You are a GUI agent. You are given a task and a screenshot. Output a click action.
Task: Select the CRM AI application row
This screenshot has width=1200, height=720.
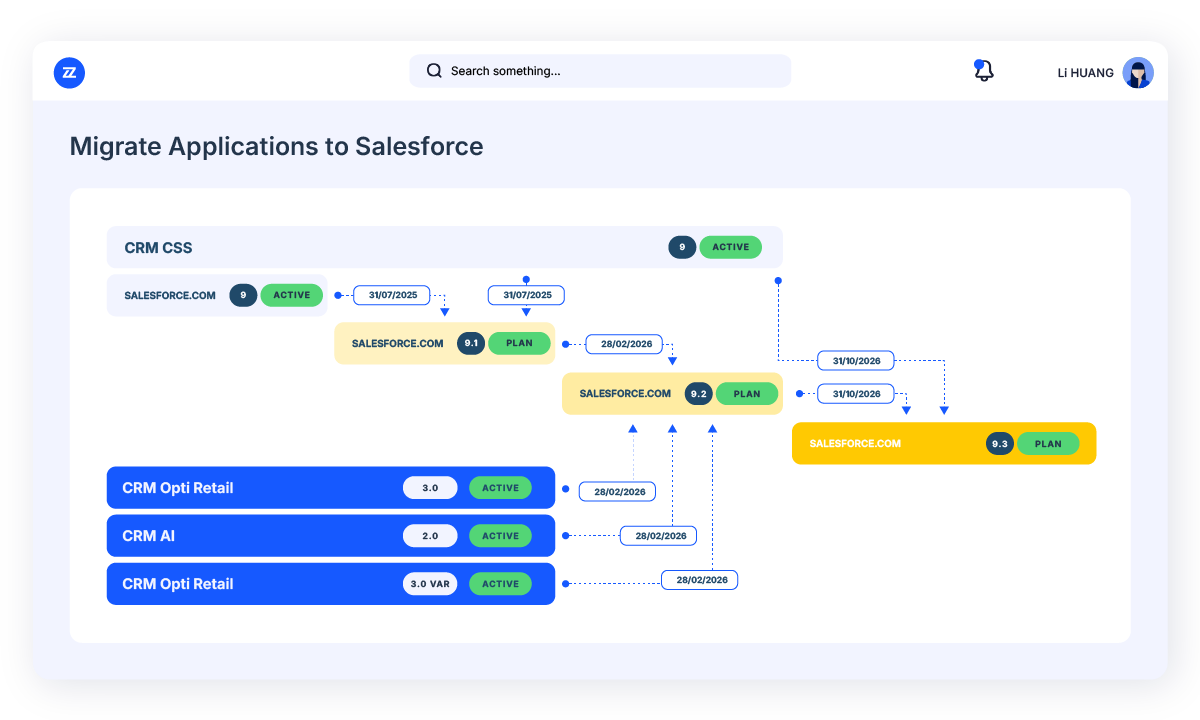click(331, 536)
